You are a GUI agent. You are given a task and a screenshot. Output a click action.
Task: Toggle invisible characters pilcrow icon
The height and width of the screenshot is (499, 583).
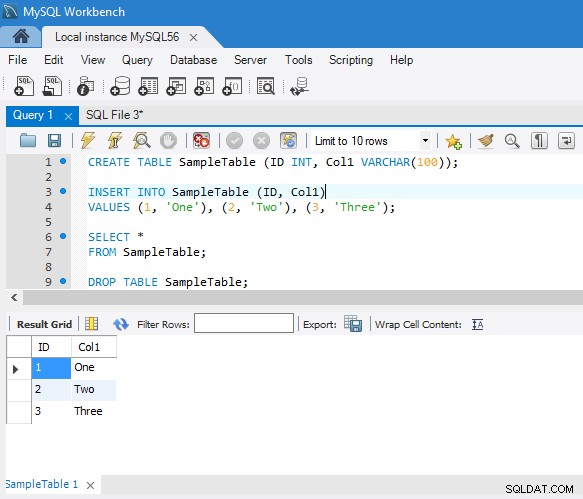point(539,141)
